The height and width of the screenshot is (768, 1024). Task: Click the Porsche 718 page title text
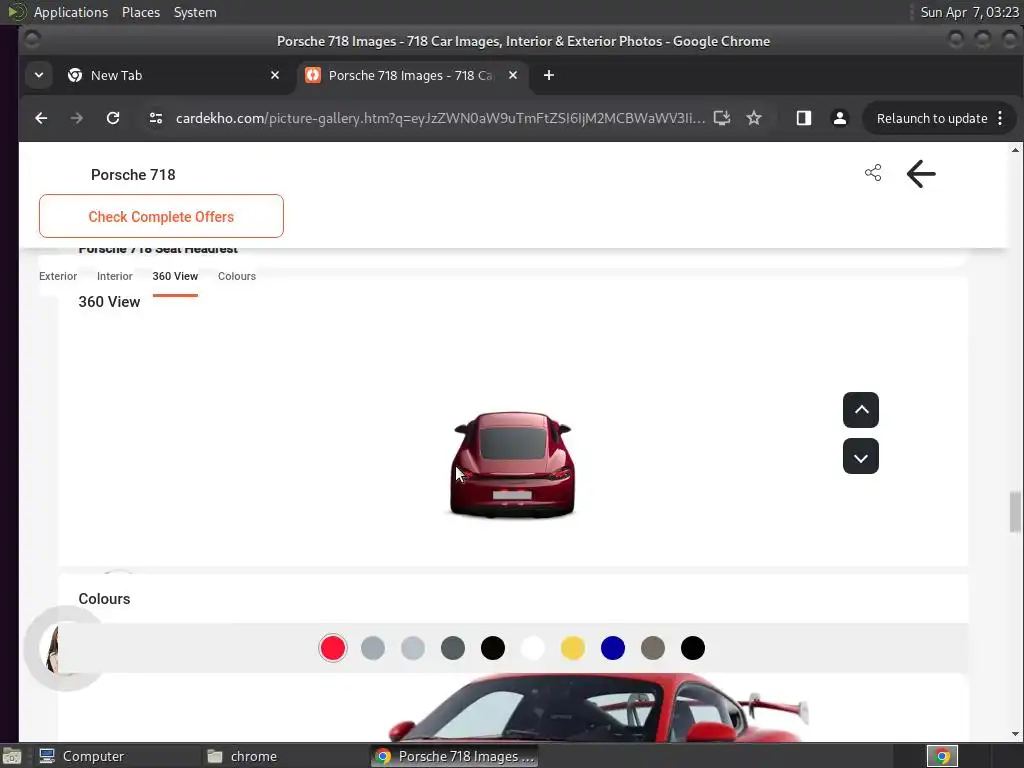(x=133, y=175)
